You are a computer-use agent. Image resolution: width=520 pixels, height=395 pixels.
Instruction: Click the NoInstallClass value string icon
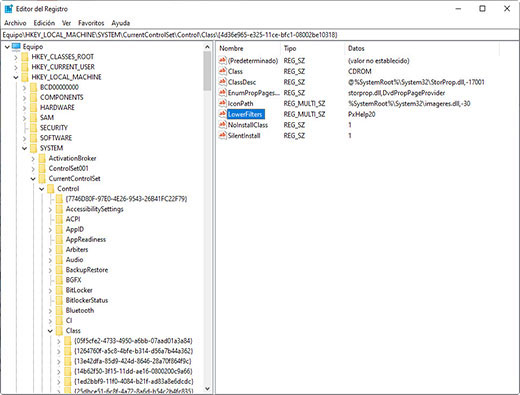[223, 124]
